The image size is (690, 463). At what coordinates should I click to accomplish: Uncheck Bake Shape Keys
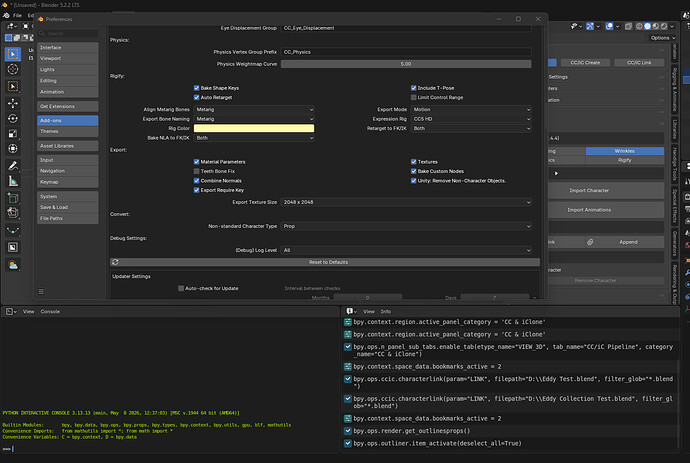[x=196, y=88]
